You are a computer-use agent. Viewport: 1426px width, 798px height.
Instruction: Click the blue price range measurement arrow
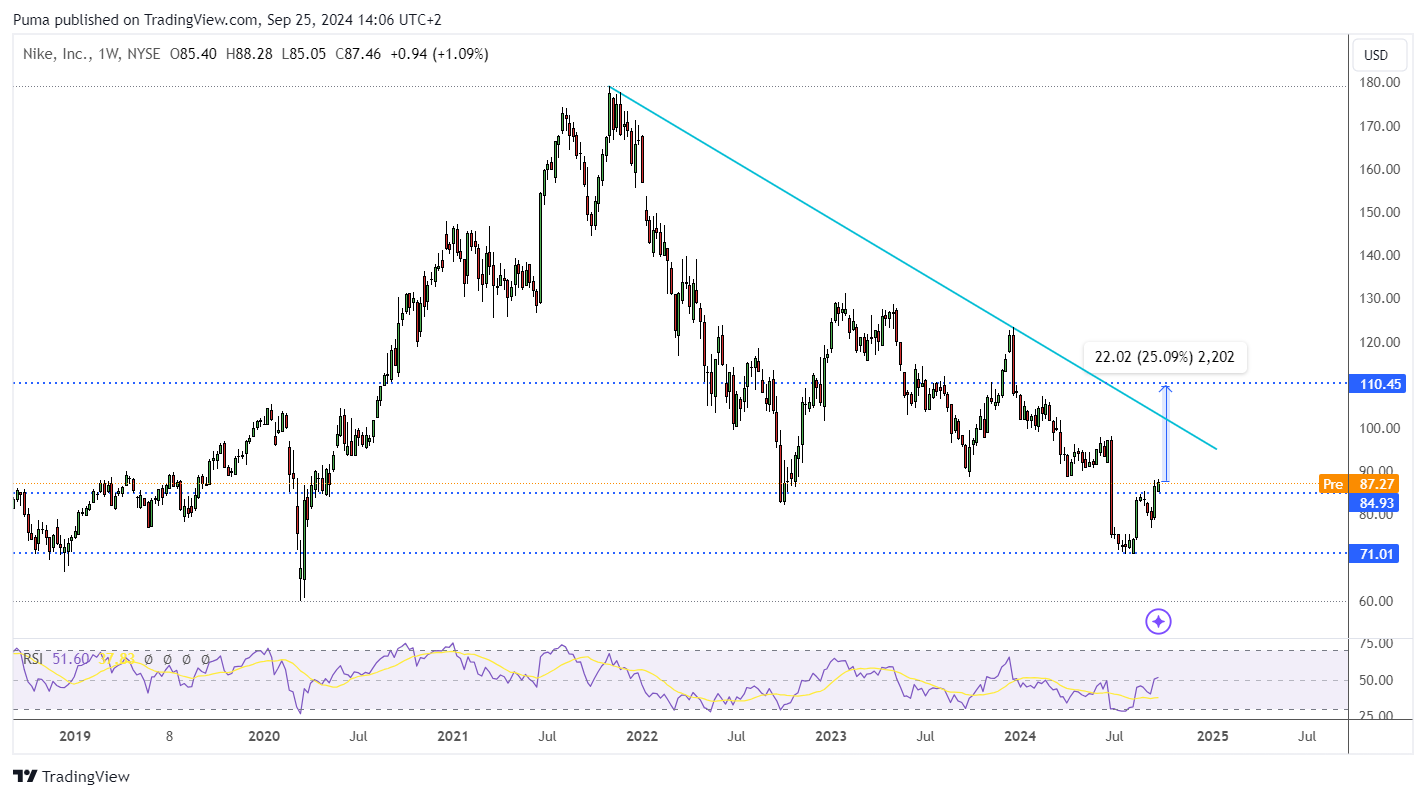coord(1166,434)
